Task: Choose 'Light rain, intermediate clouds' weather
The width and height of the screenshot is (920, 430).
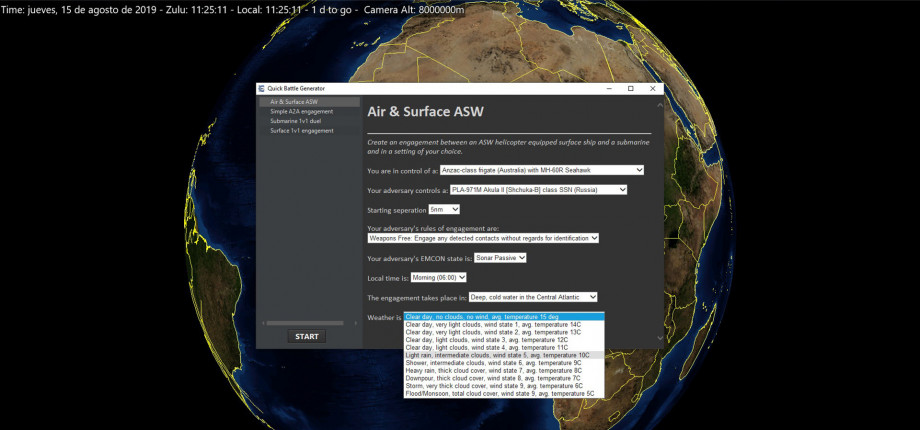Action: tap(503, 355)
